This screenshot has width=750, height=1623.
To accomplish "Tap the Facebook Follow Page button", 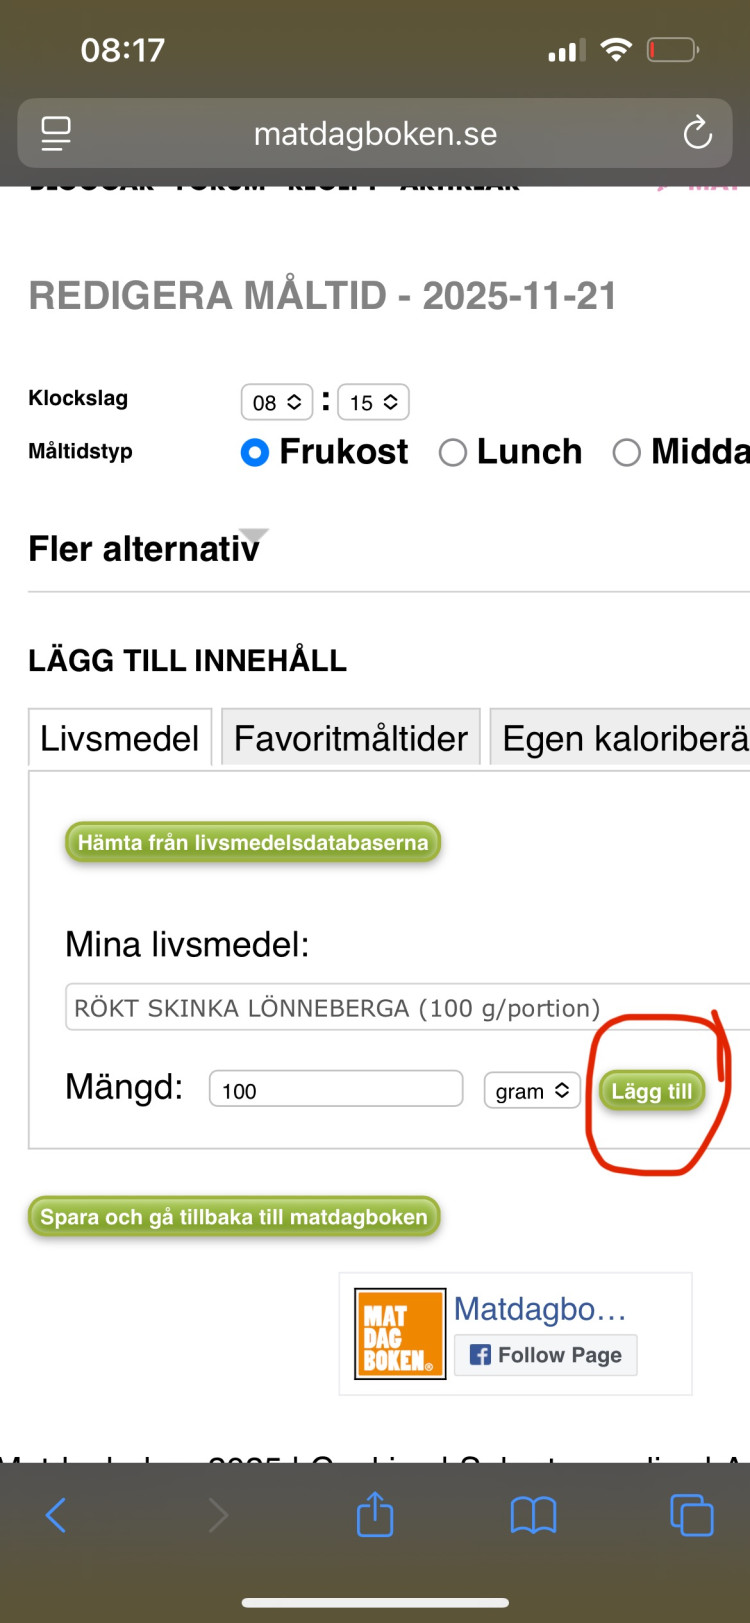I will [x=546, y=1355].
